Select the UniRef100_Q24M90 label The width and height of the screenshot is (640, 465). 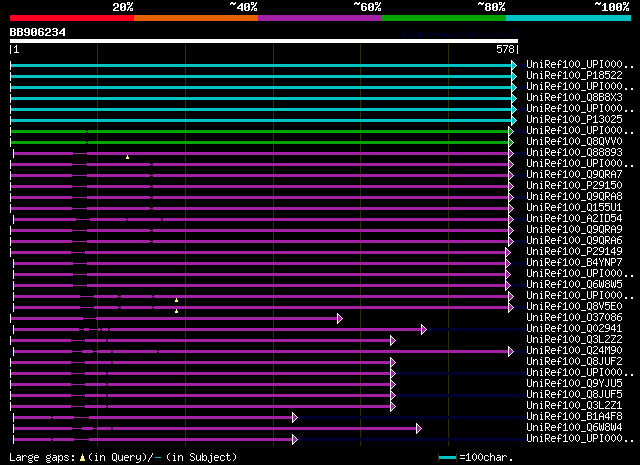(574, 351)
